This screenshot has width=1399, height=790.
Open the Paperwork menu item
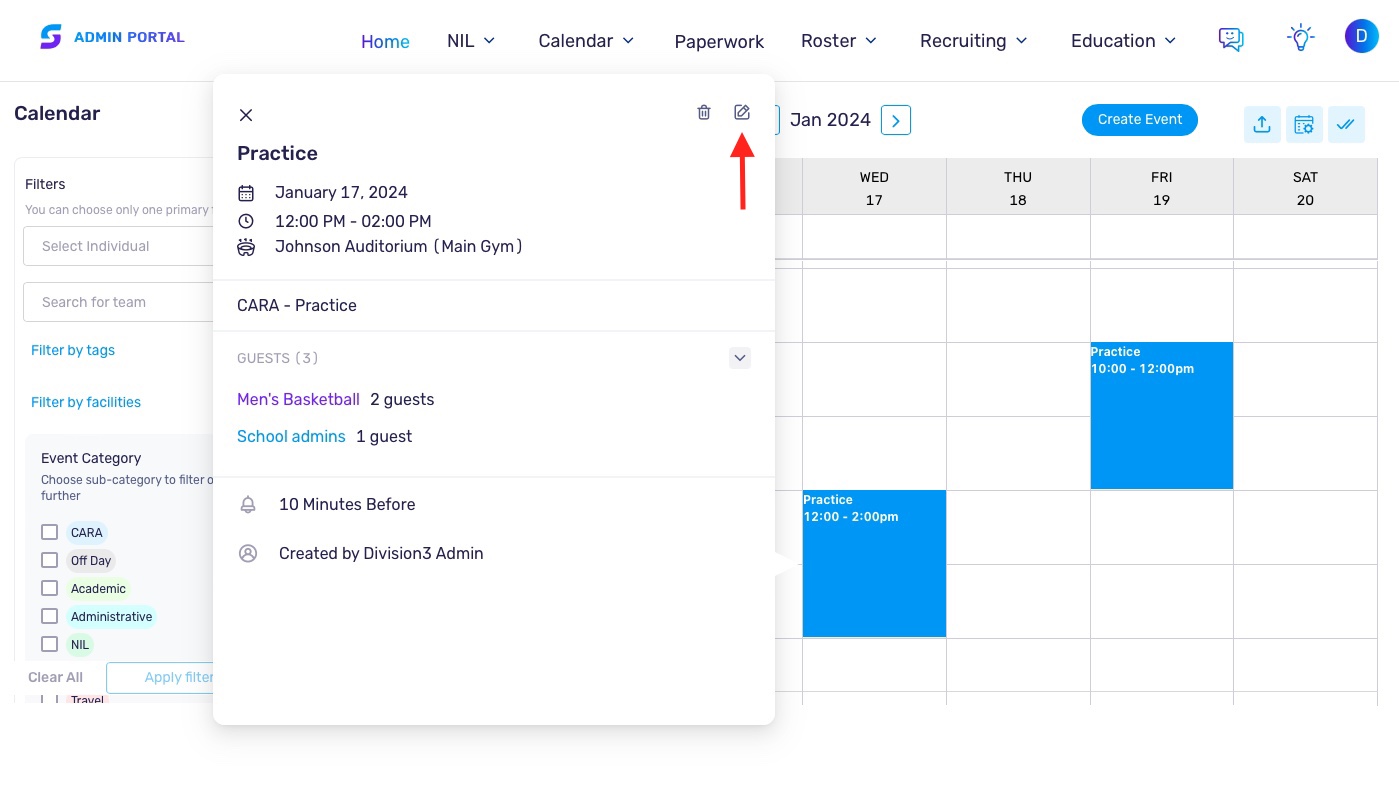(x=719, y=42)
